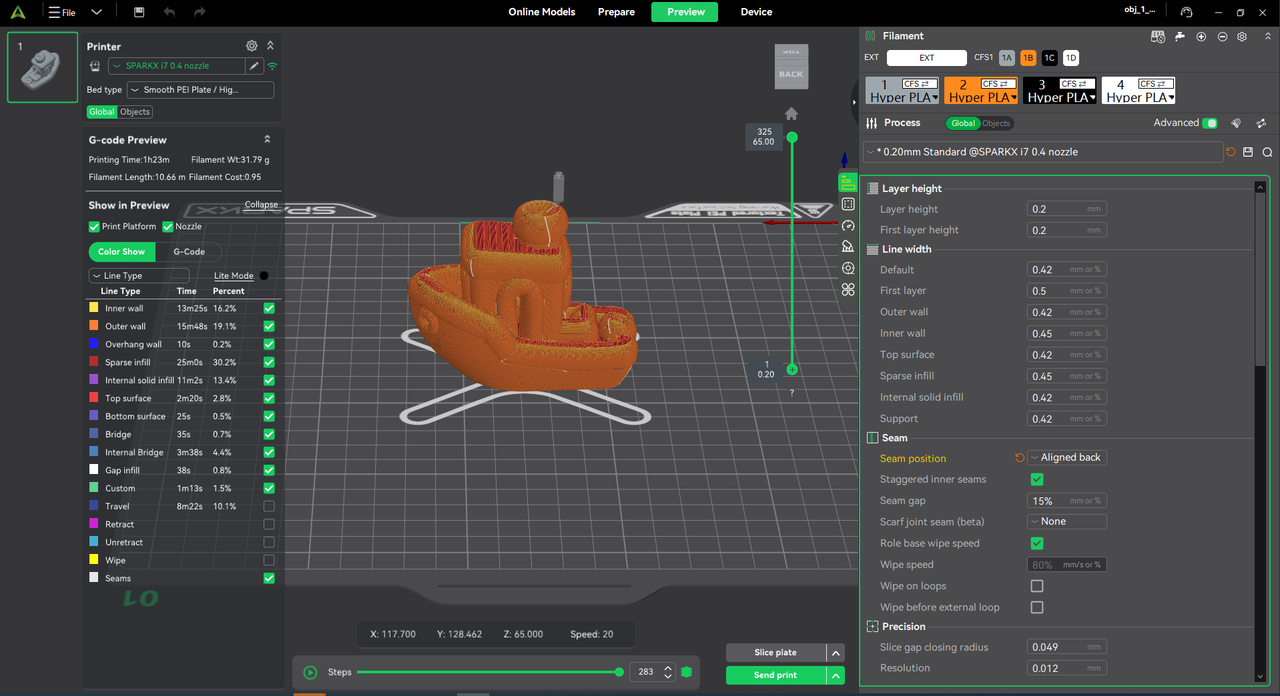Edit the SPARKX i7 printer preset
The height and width of the screenshot is (696, 1280).
pos(254,66)
